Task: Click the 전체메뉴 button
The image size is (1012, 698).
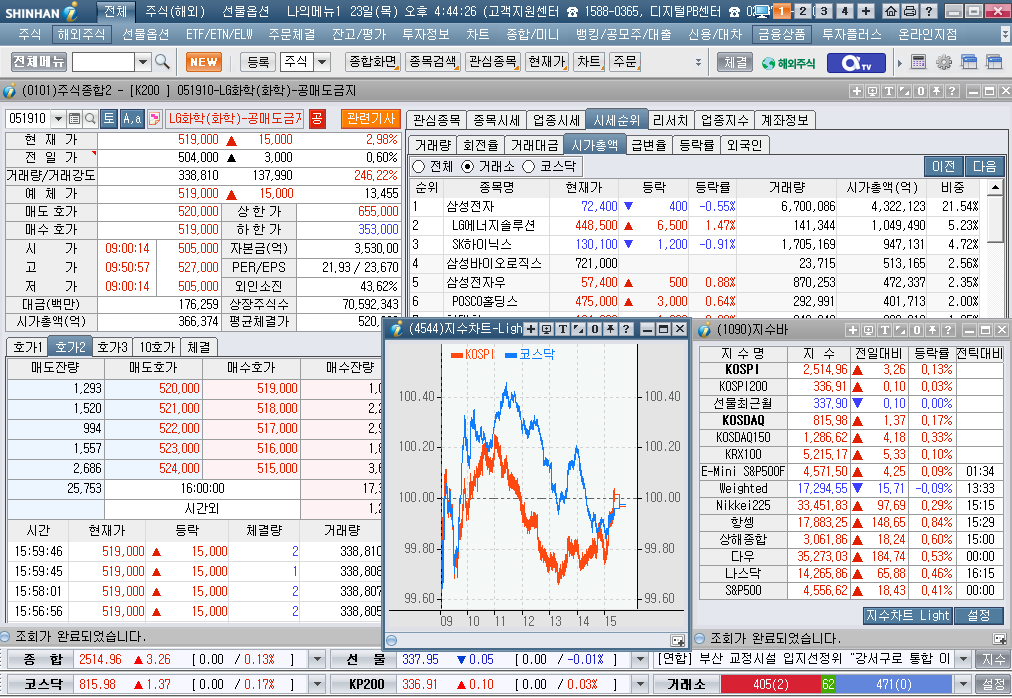Action: point(39,62)
